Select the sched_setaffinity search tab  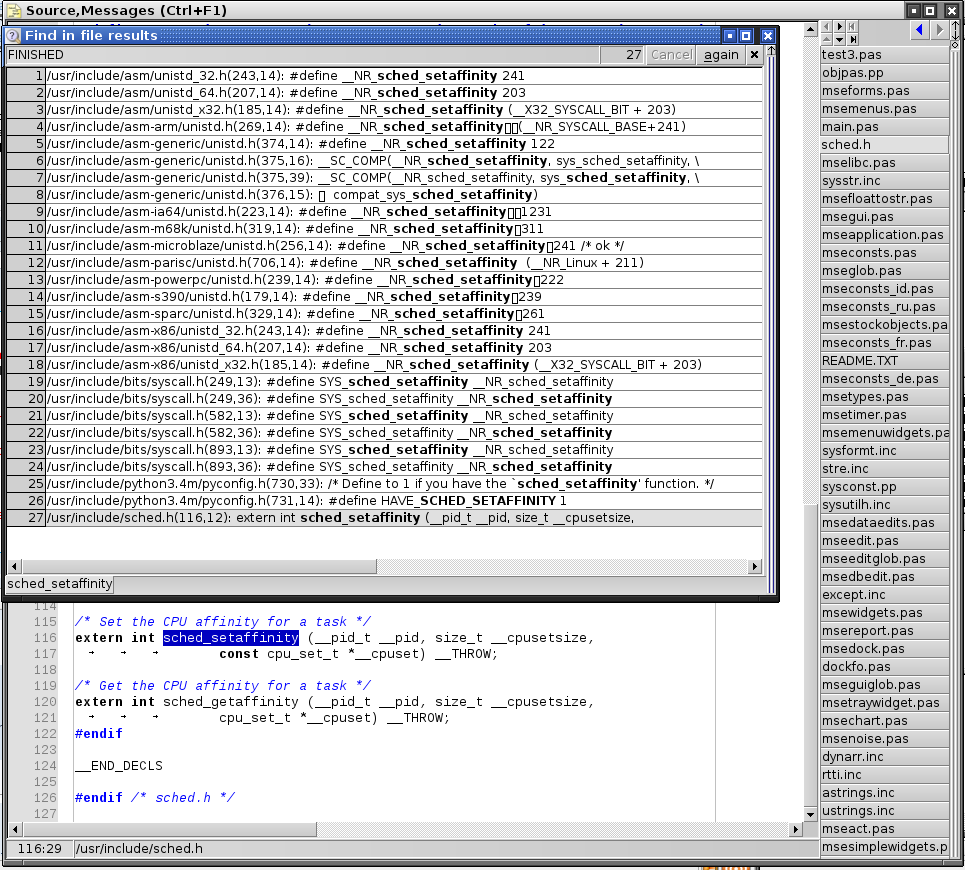(x=59, y=584)
